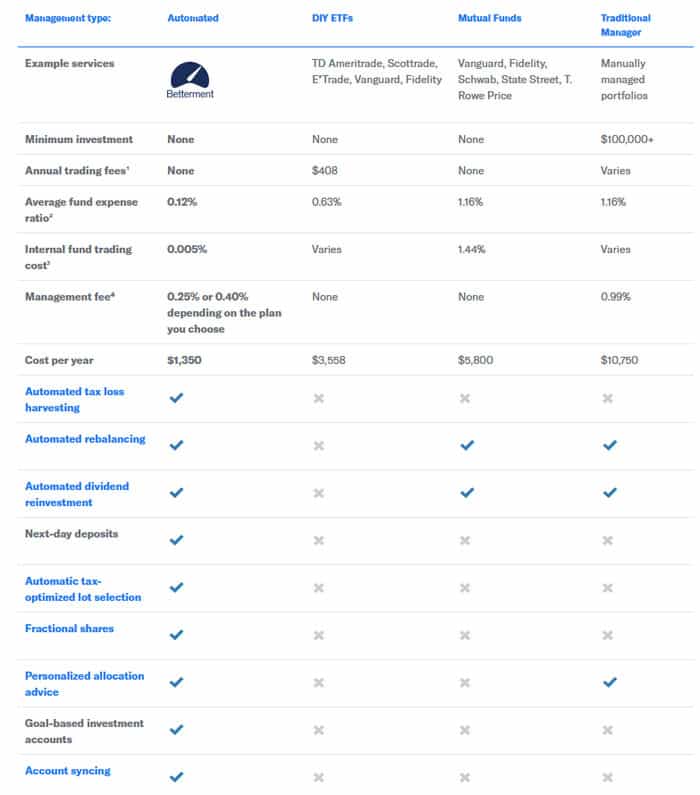Screen dimensions: 700x795
Task: Follow the Automated dividend reinvestment link
Action: pyautogui.click(x=76, y=494)
